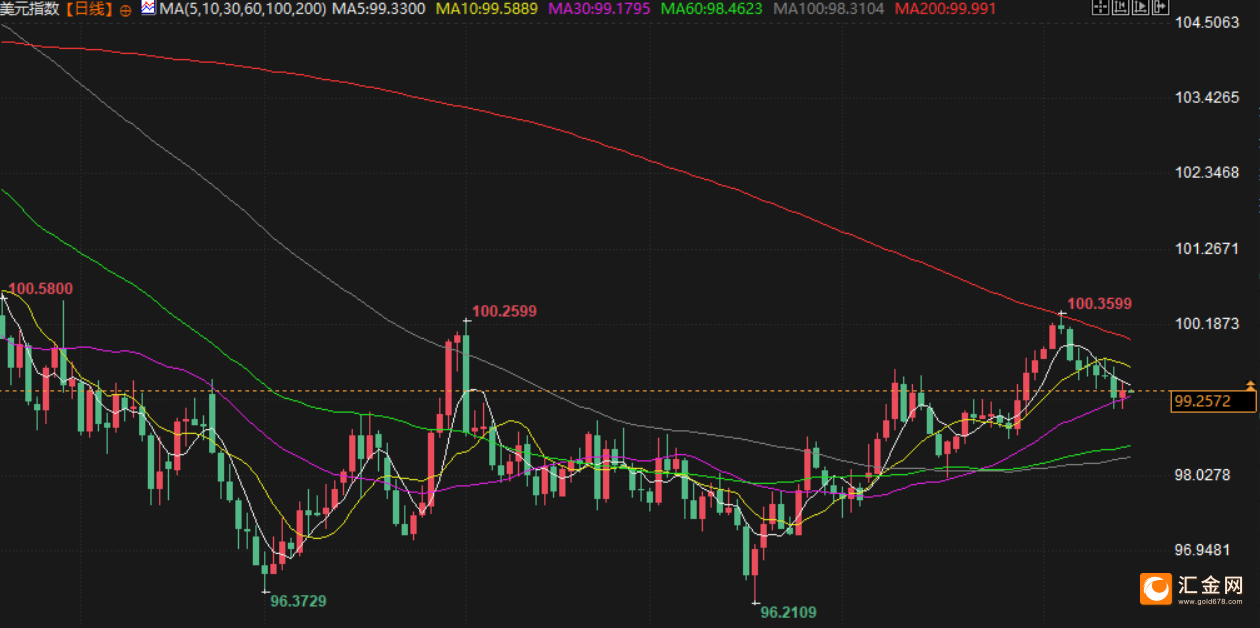Select the MA10:99.5889 indicator readout
The image size is (1260, 628).
point(485,9)
